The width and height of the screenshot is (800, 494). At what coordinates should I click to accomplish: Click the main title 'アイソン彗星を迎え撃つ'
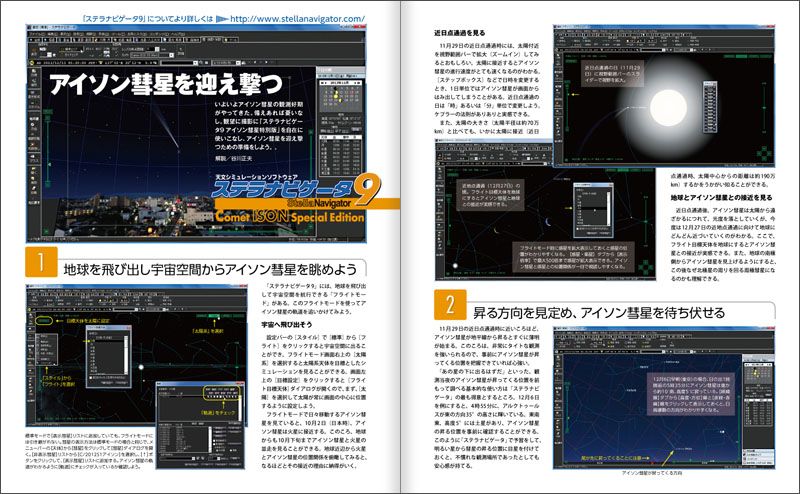[166, 84]
